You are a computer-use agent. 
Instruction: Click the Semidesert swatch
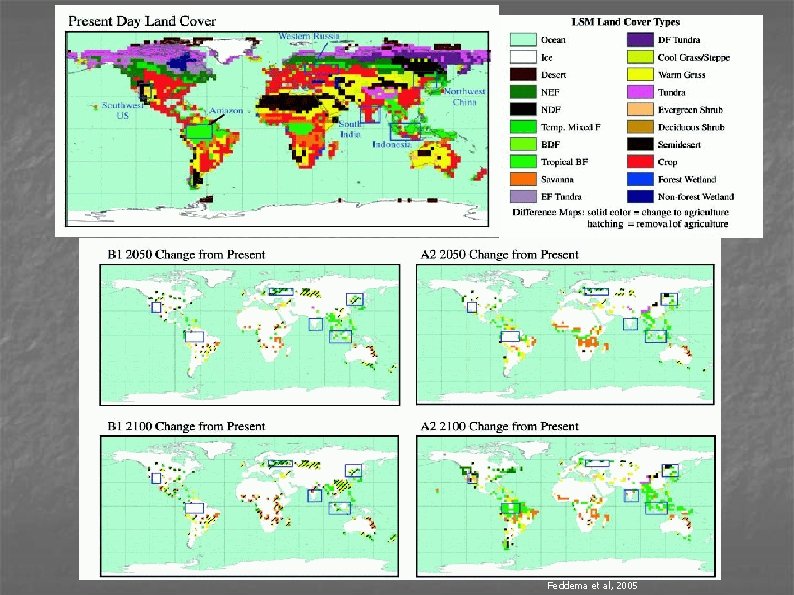(x=640, y=144)
